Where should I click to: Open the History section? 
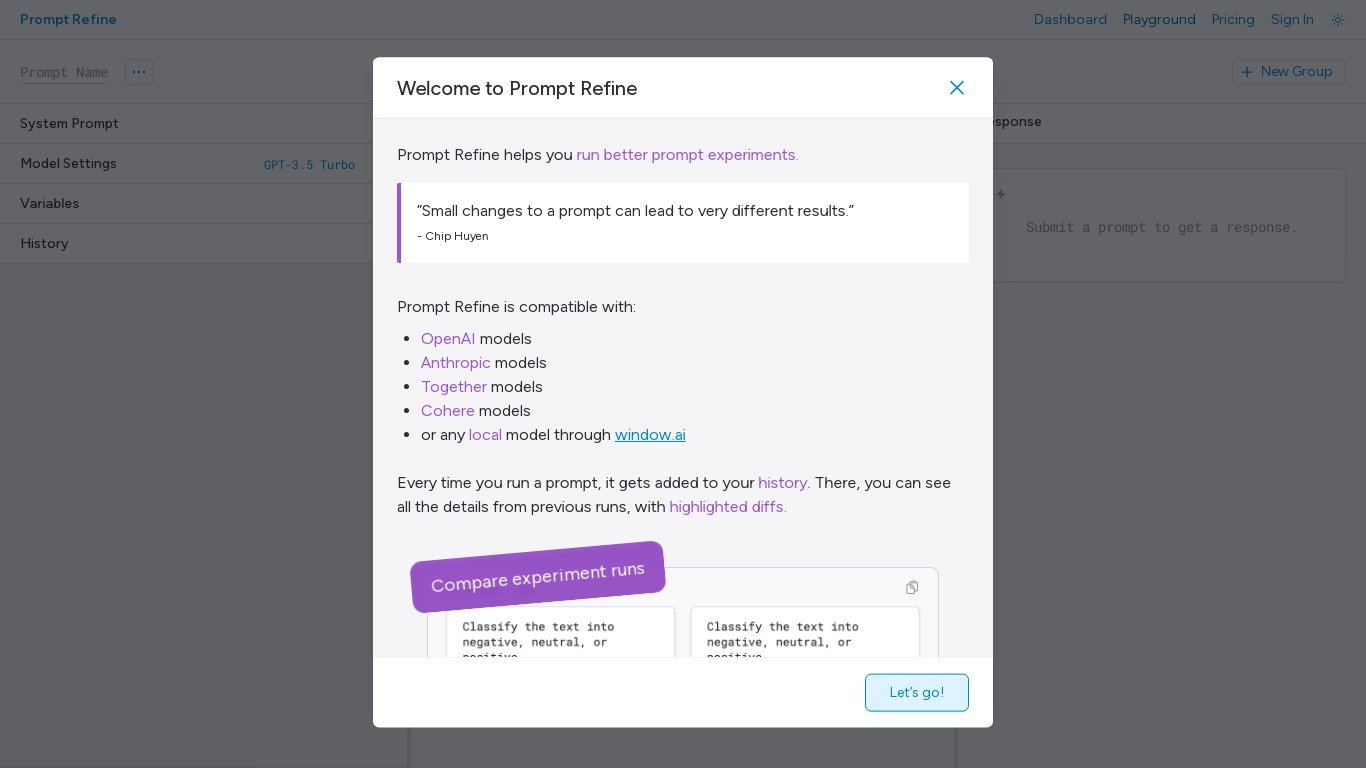click(44, 244)
